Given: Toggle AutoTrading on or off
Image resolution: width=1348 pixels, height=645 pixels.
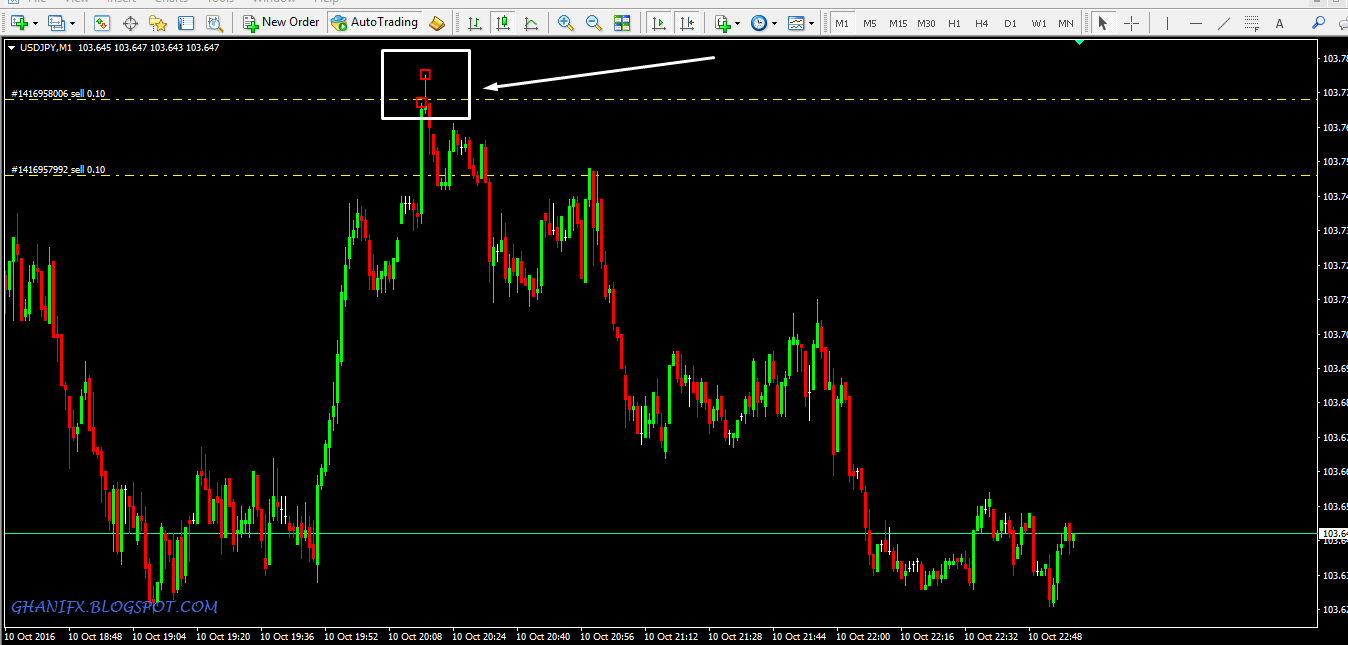Looking at the screenshot, I should click(x=375, y=22).
